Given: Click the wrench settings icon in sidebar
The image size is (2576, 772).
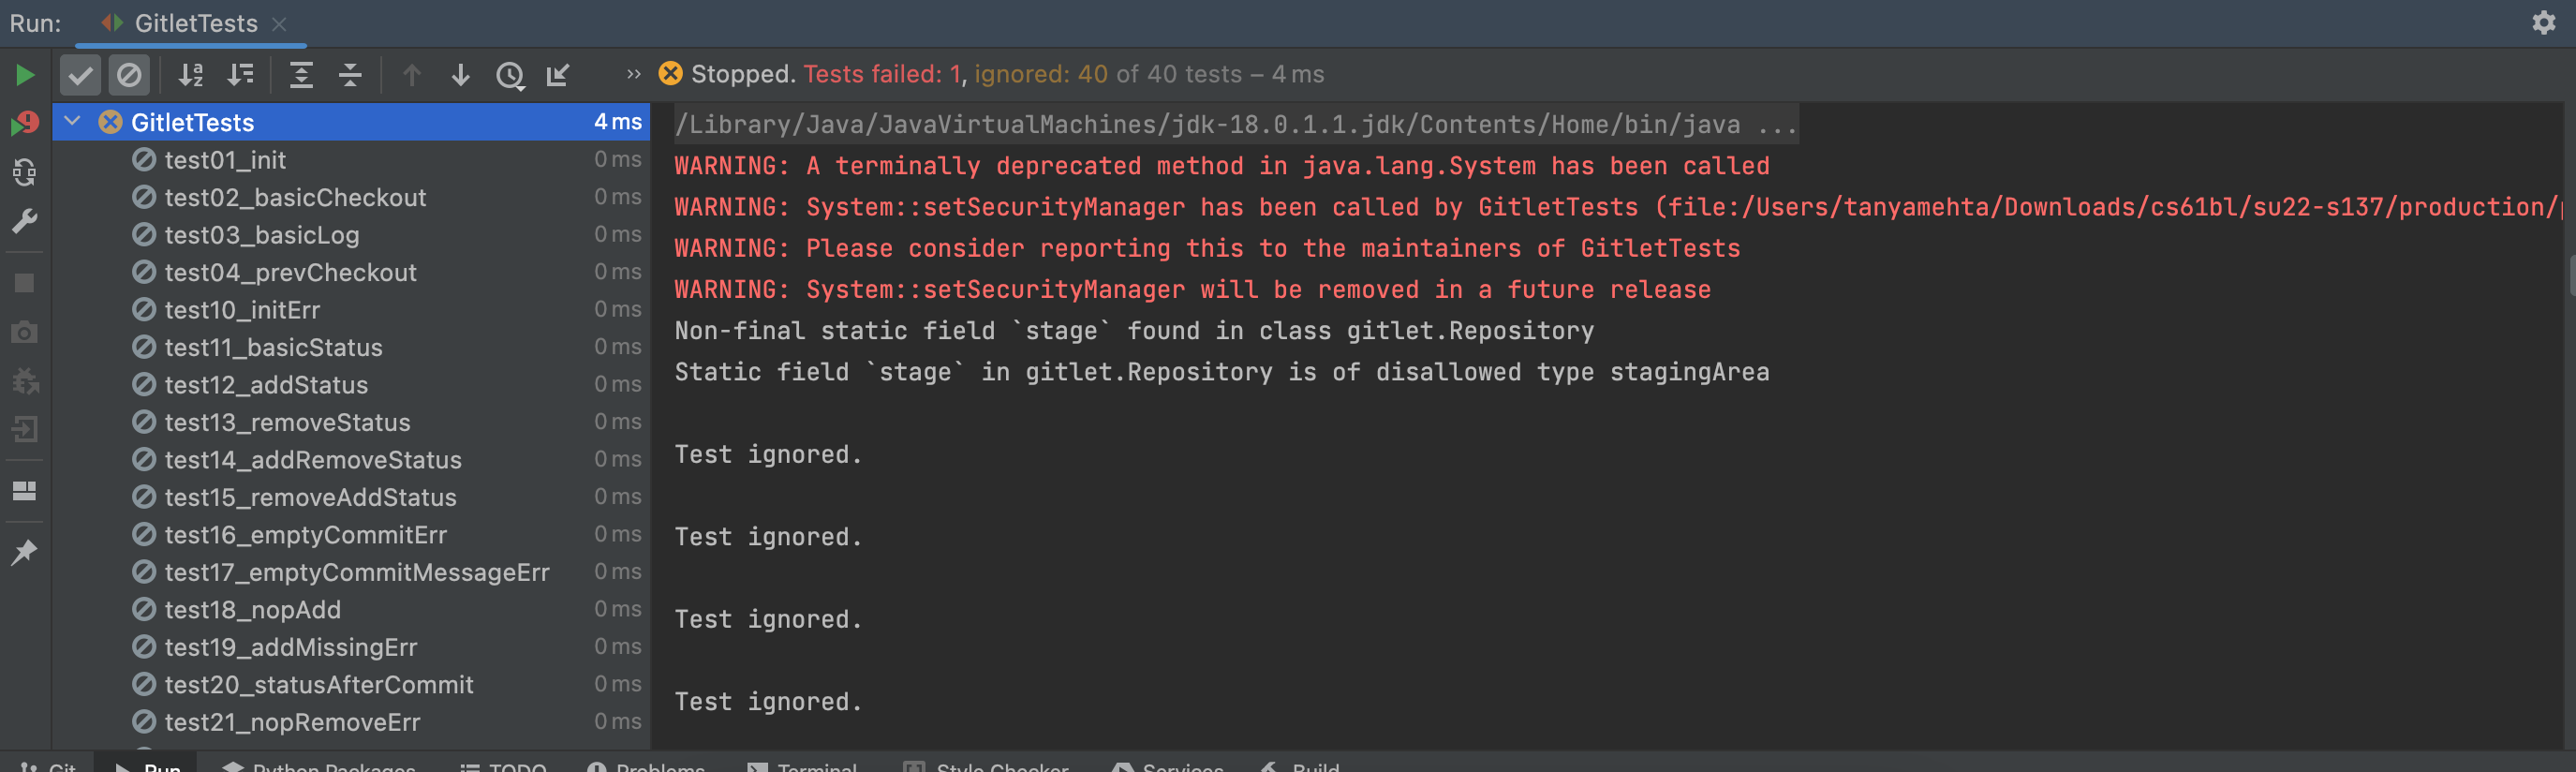Looking at the screenshot, I should point(25,221).
